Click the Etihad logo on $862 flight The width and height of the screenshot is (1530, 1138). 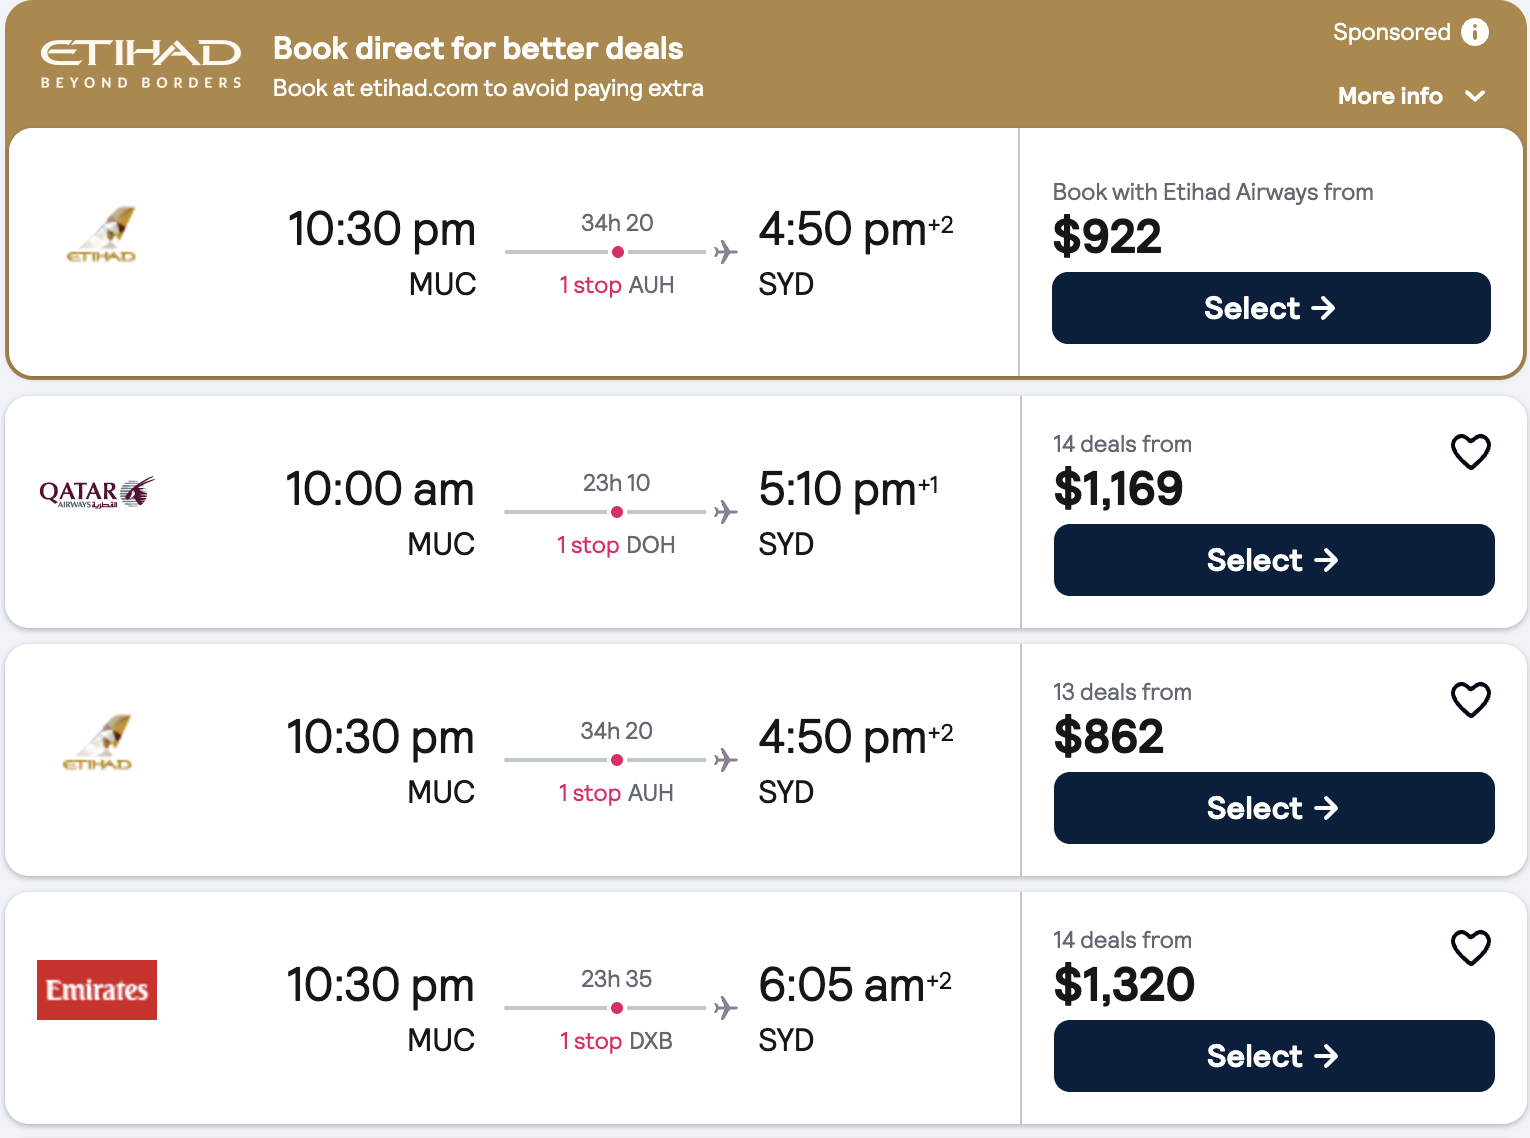[98, 743]
